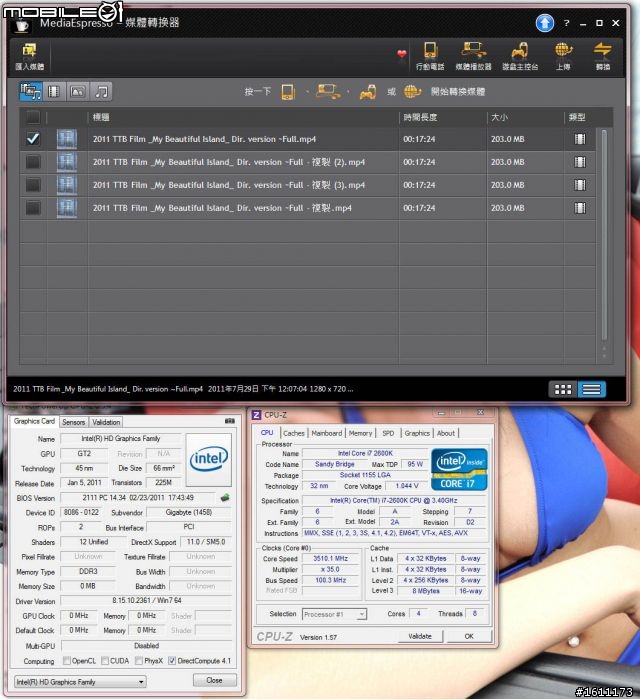
Task: Click the Validate button in CPU-Z
Action: (x=420, y=636)
